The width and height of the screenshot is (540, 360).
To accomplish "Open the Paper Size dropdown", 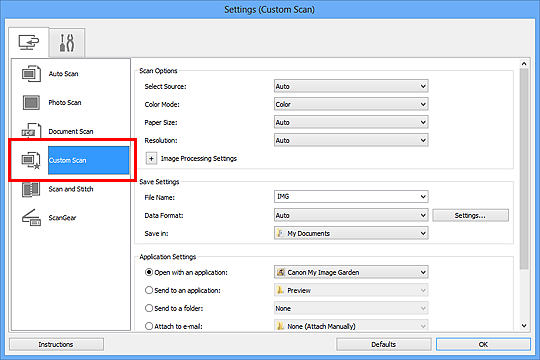I will point(351,122).
